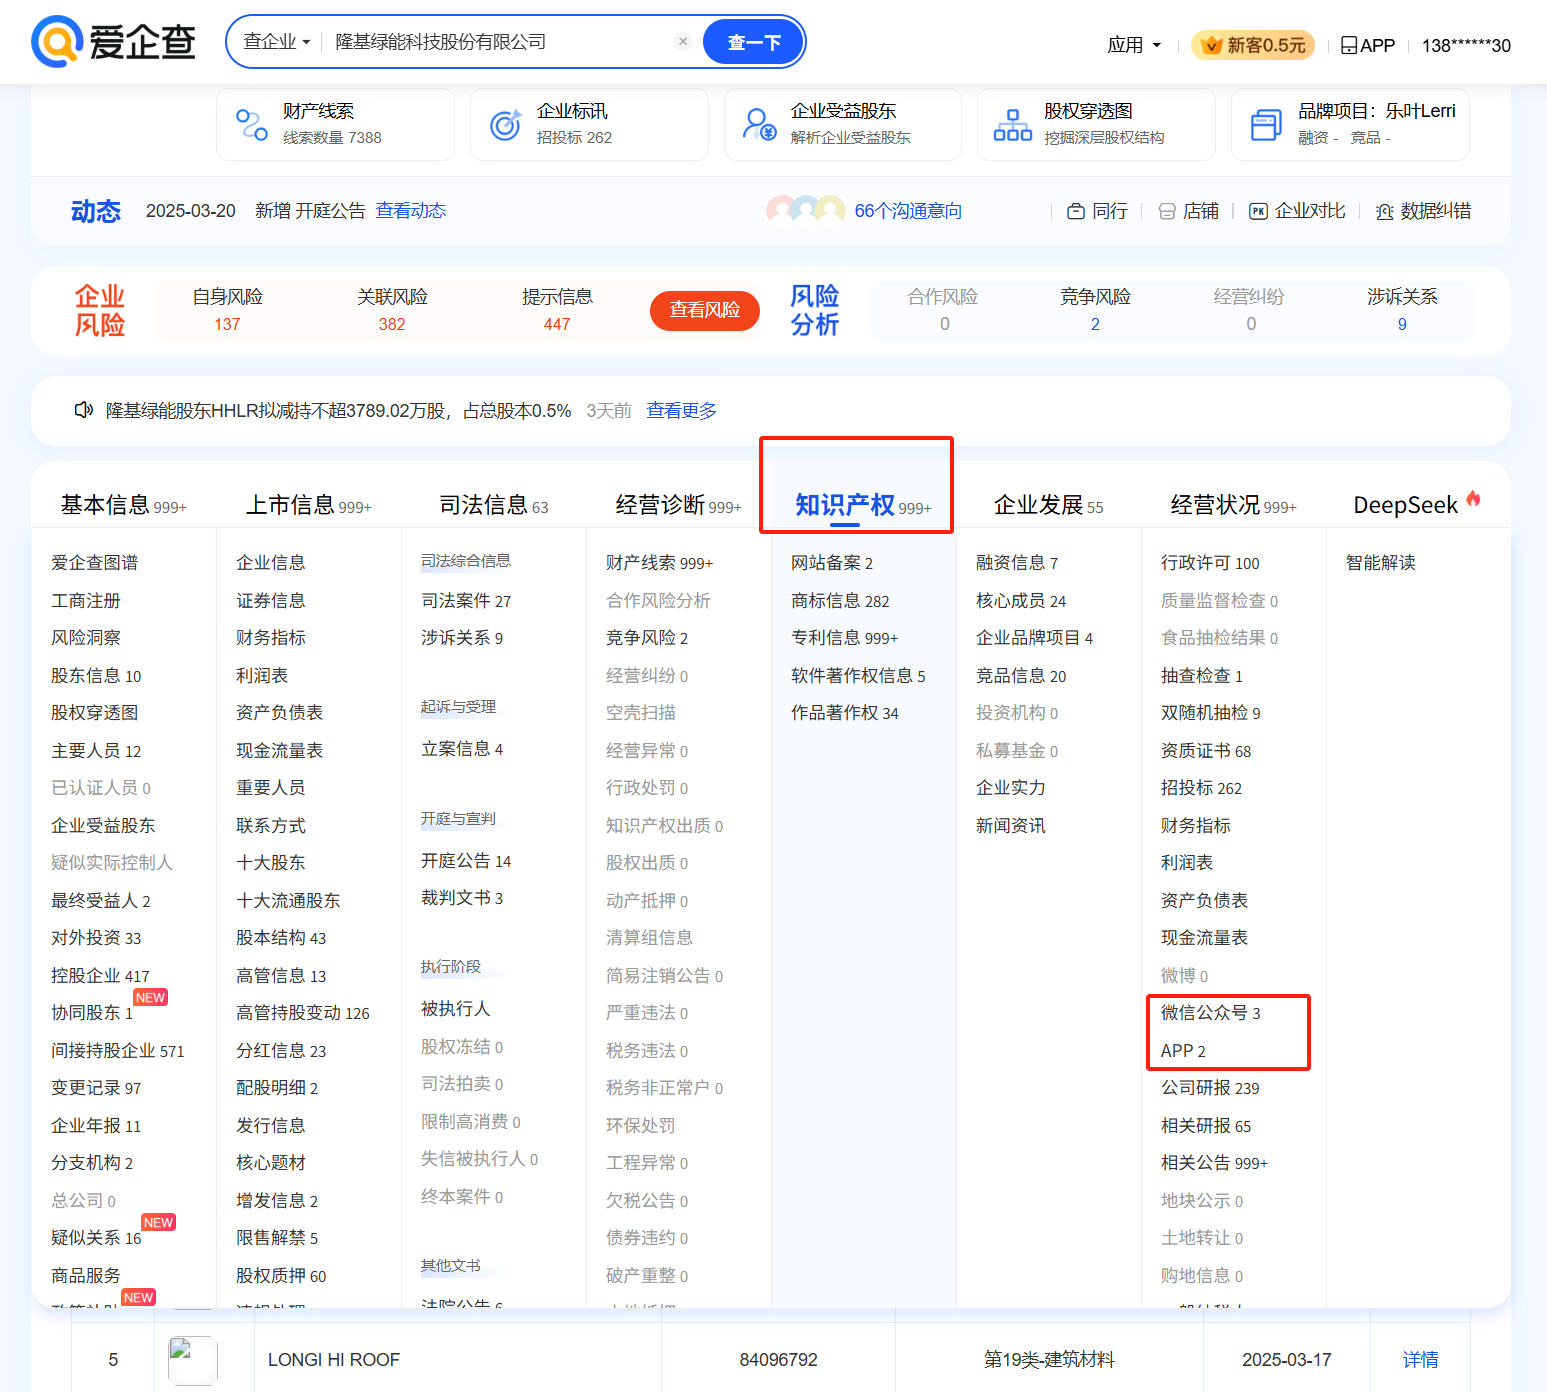Open the 查看动态 link

pos(411,211)
